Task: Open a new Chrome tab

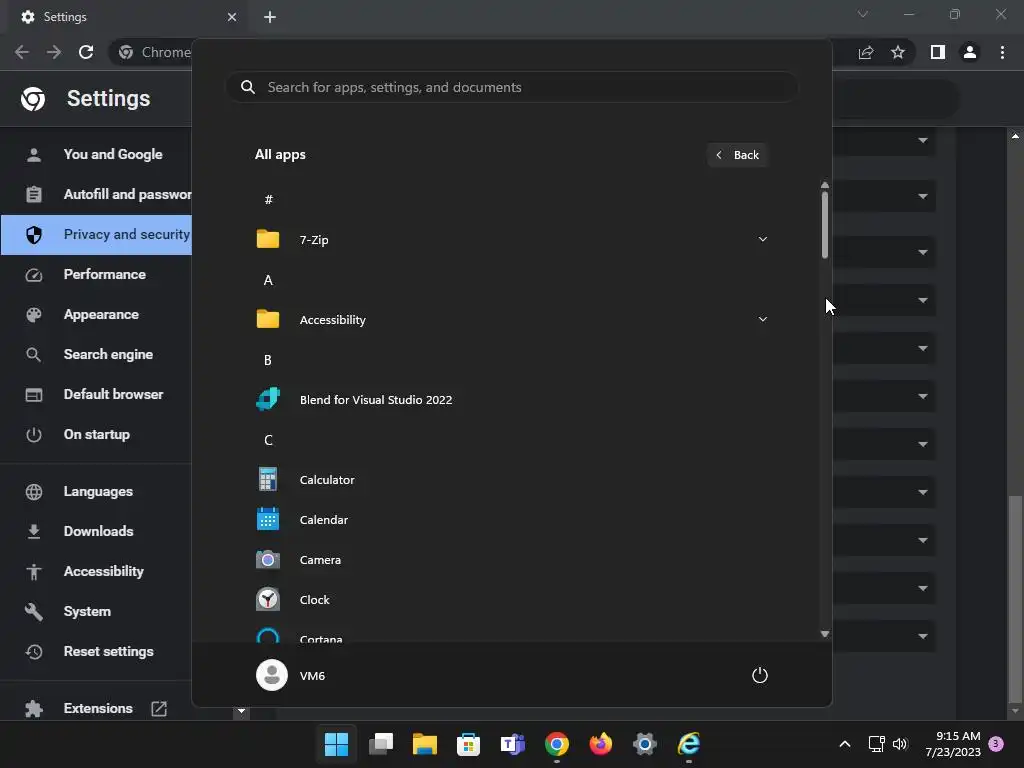Action: pyautogui.click(x=270, y=17)
